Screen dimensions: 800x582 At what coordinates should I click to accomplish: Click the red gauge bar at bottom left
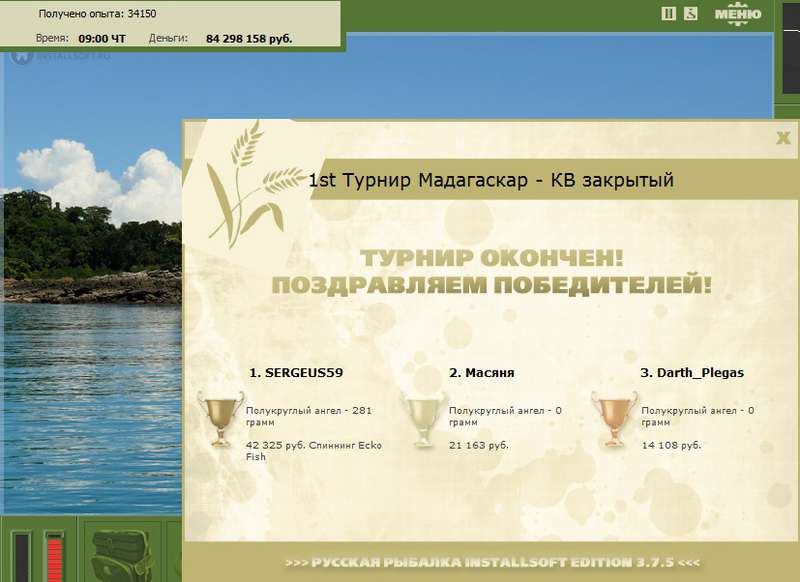click(54, 558)
